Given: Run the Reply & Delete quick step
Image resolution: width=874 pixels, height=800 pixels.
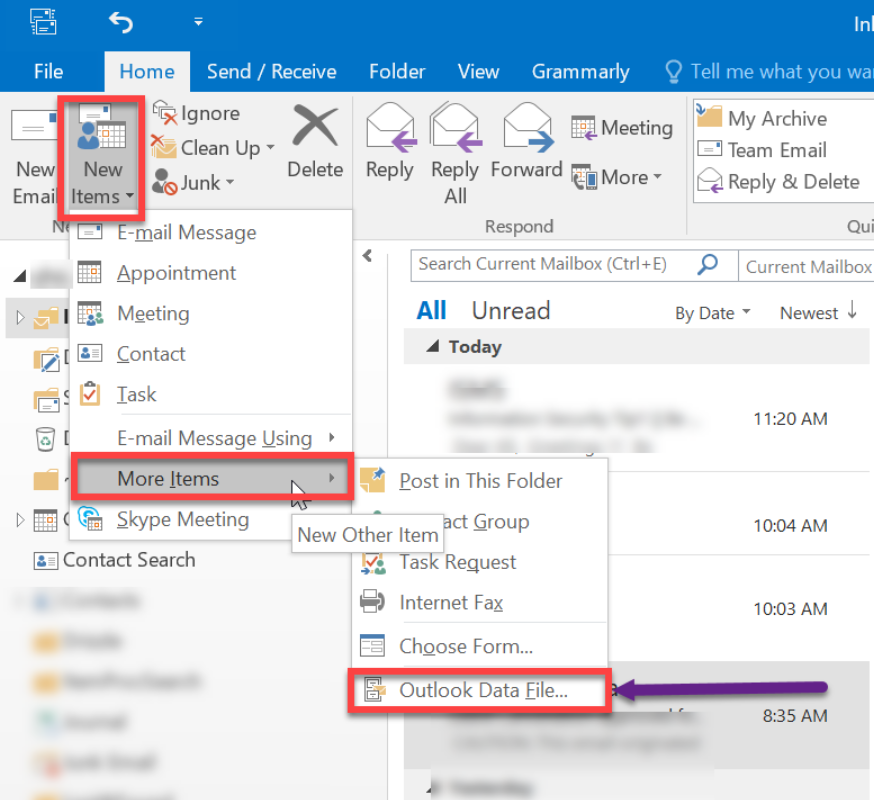Looking at the screenshot, I should click(779, 182).
